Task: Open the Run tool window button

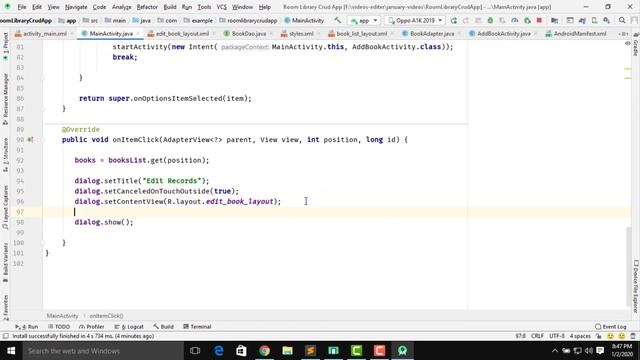Action: (27, 327)
